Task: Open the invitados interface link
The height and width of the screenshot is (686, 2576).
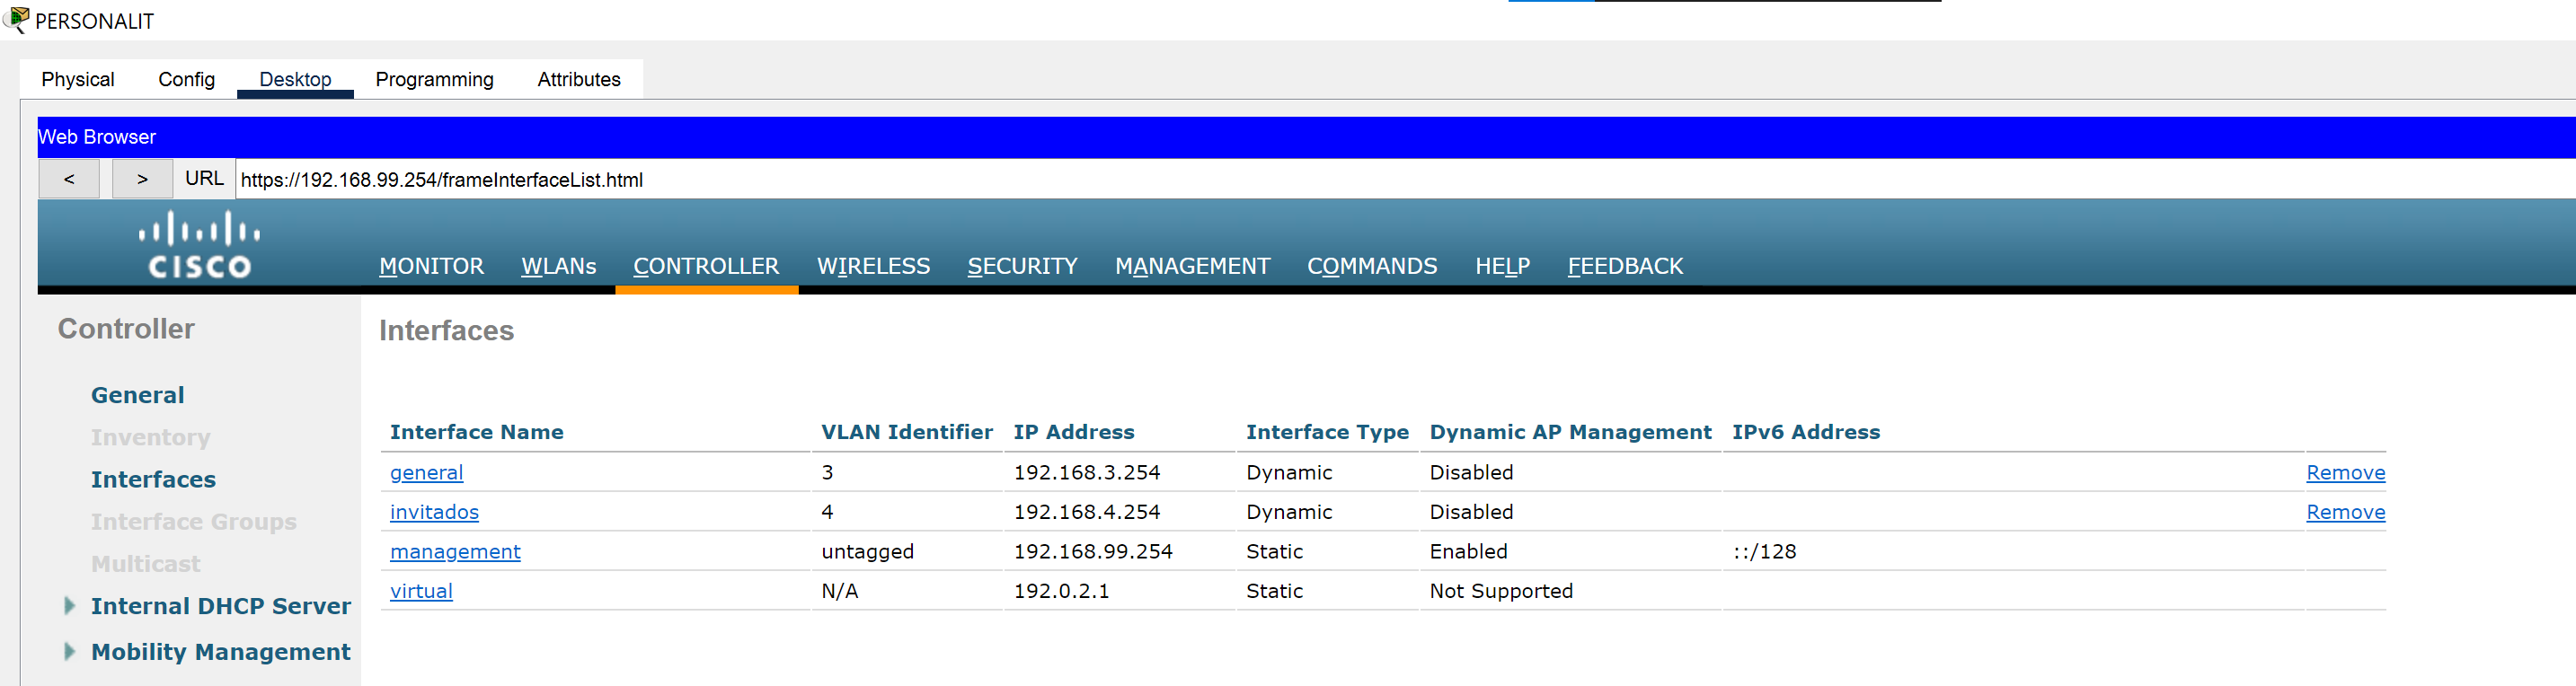Action: [434, 512]
